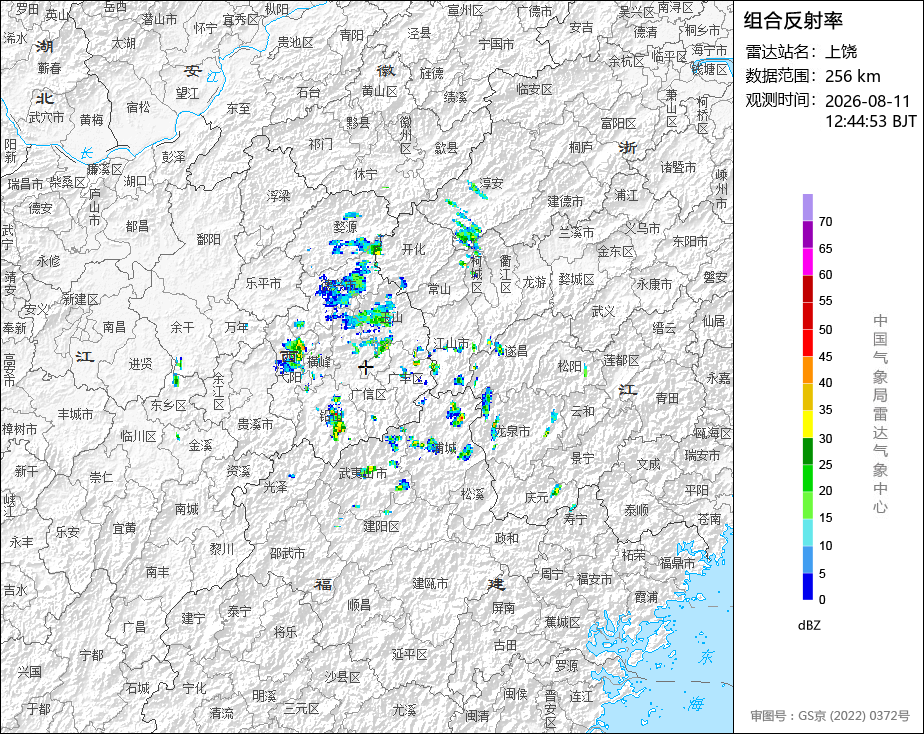924x734 pixels.
Task: Click the observation time 12:44:53 BJT
Action: tap(870, 121)
